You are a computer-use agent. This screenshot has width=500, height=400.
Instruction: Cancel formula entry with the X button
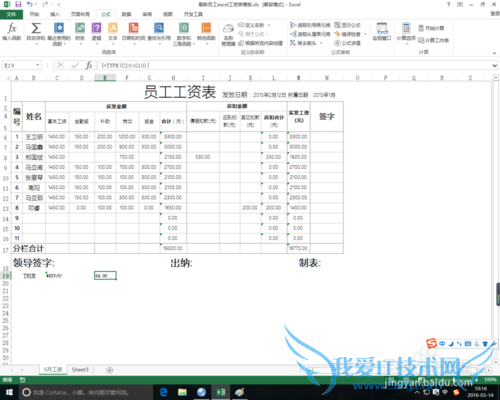click(x=60, y=65)
